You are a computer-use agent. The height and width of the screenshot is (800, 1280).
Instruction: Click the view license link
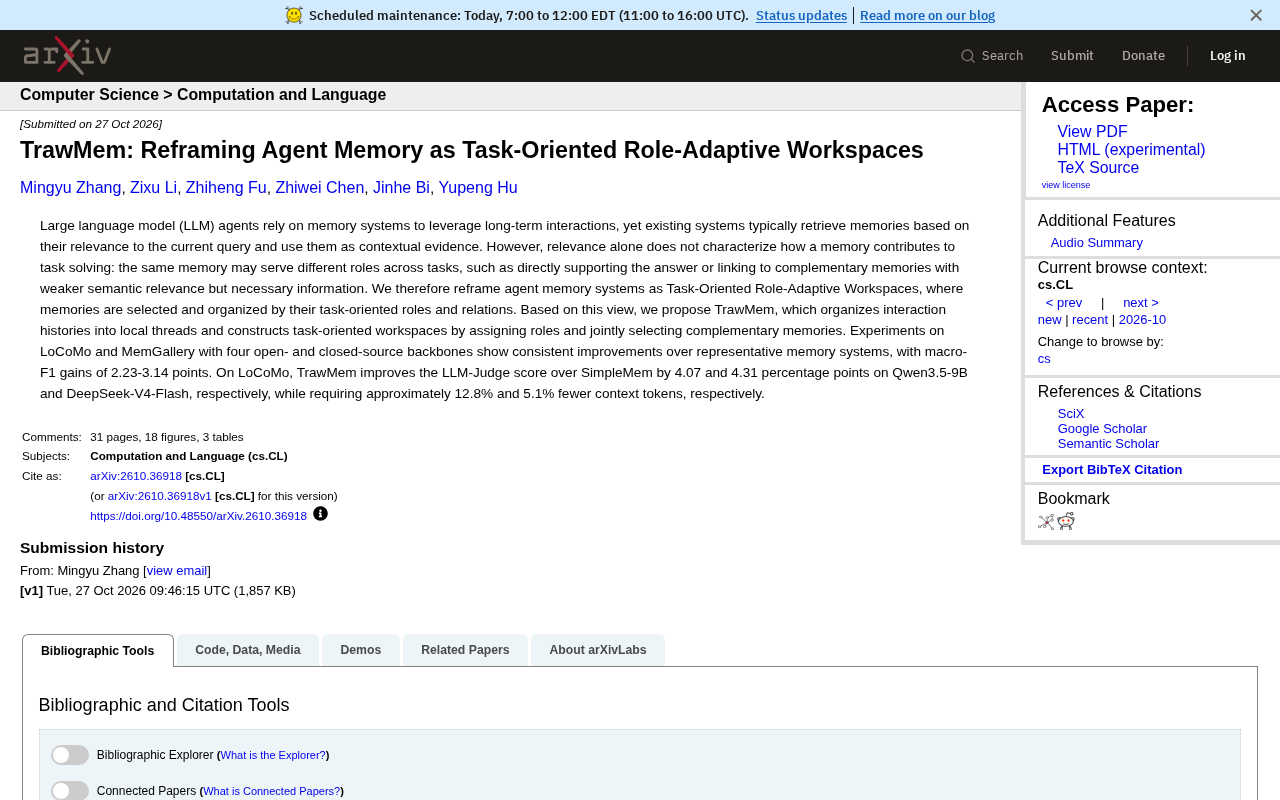[x=1066, y=185]
